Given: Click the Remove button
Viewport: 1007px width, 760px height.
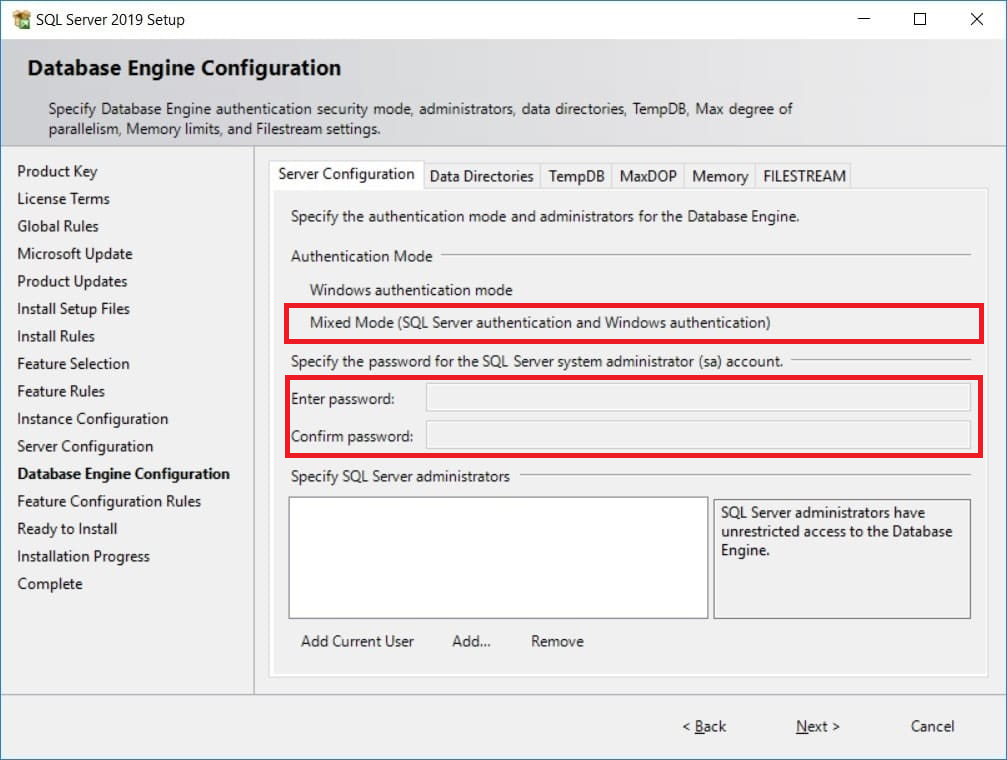Looking at the screenshot, I should (x=557, y=641).
